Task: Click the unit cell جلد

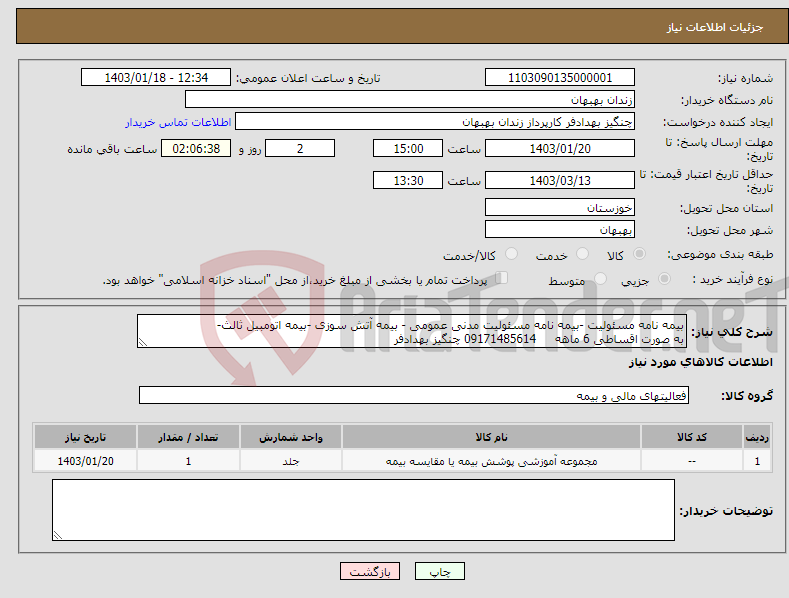Action: coord(291,461)
